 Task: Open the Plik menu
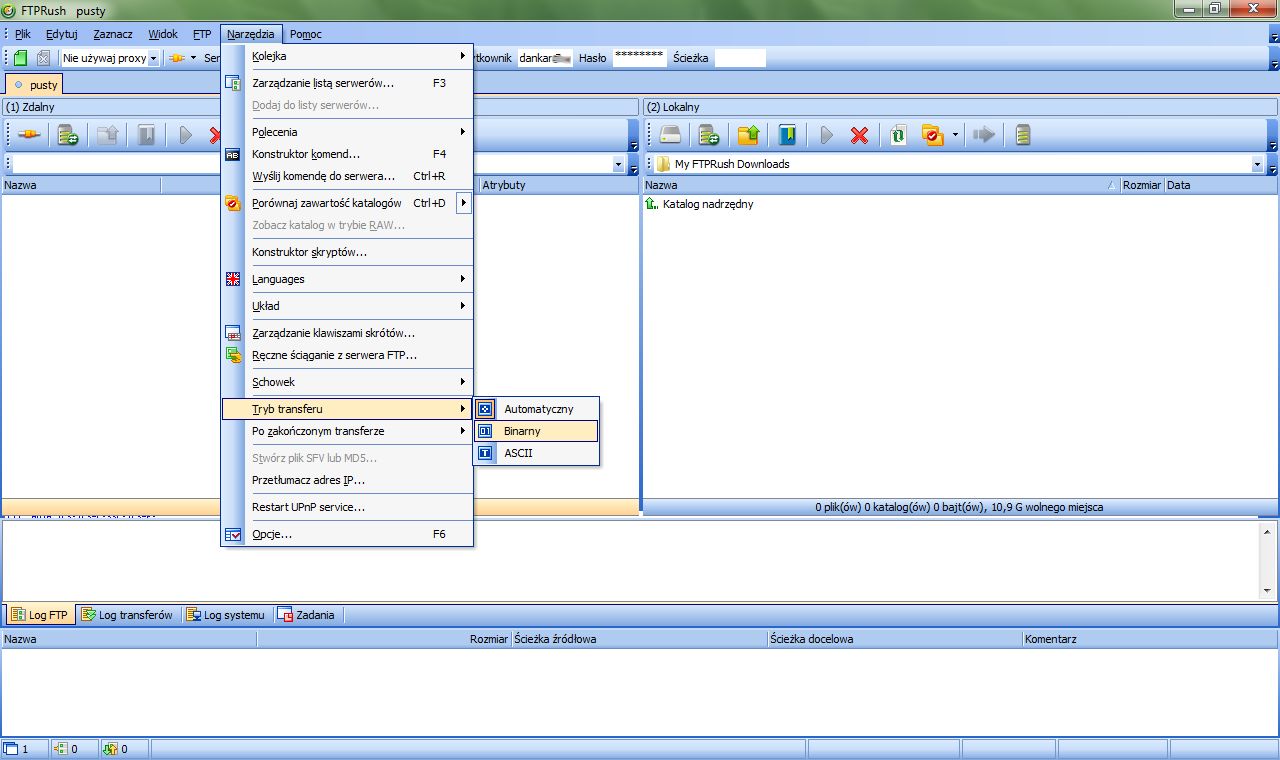pos(23,34)
